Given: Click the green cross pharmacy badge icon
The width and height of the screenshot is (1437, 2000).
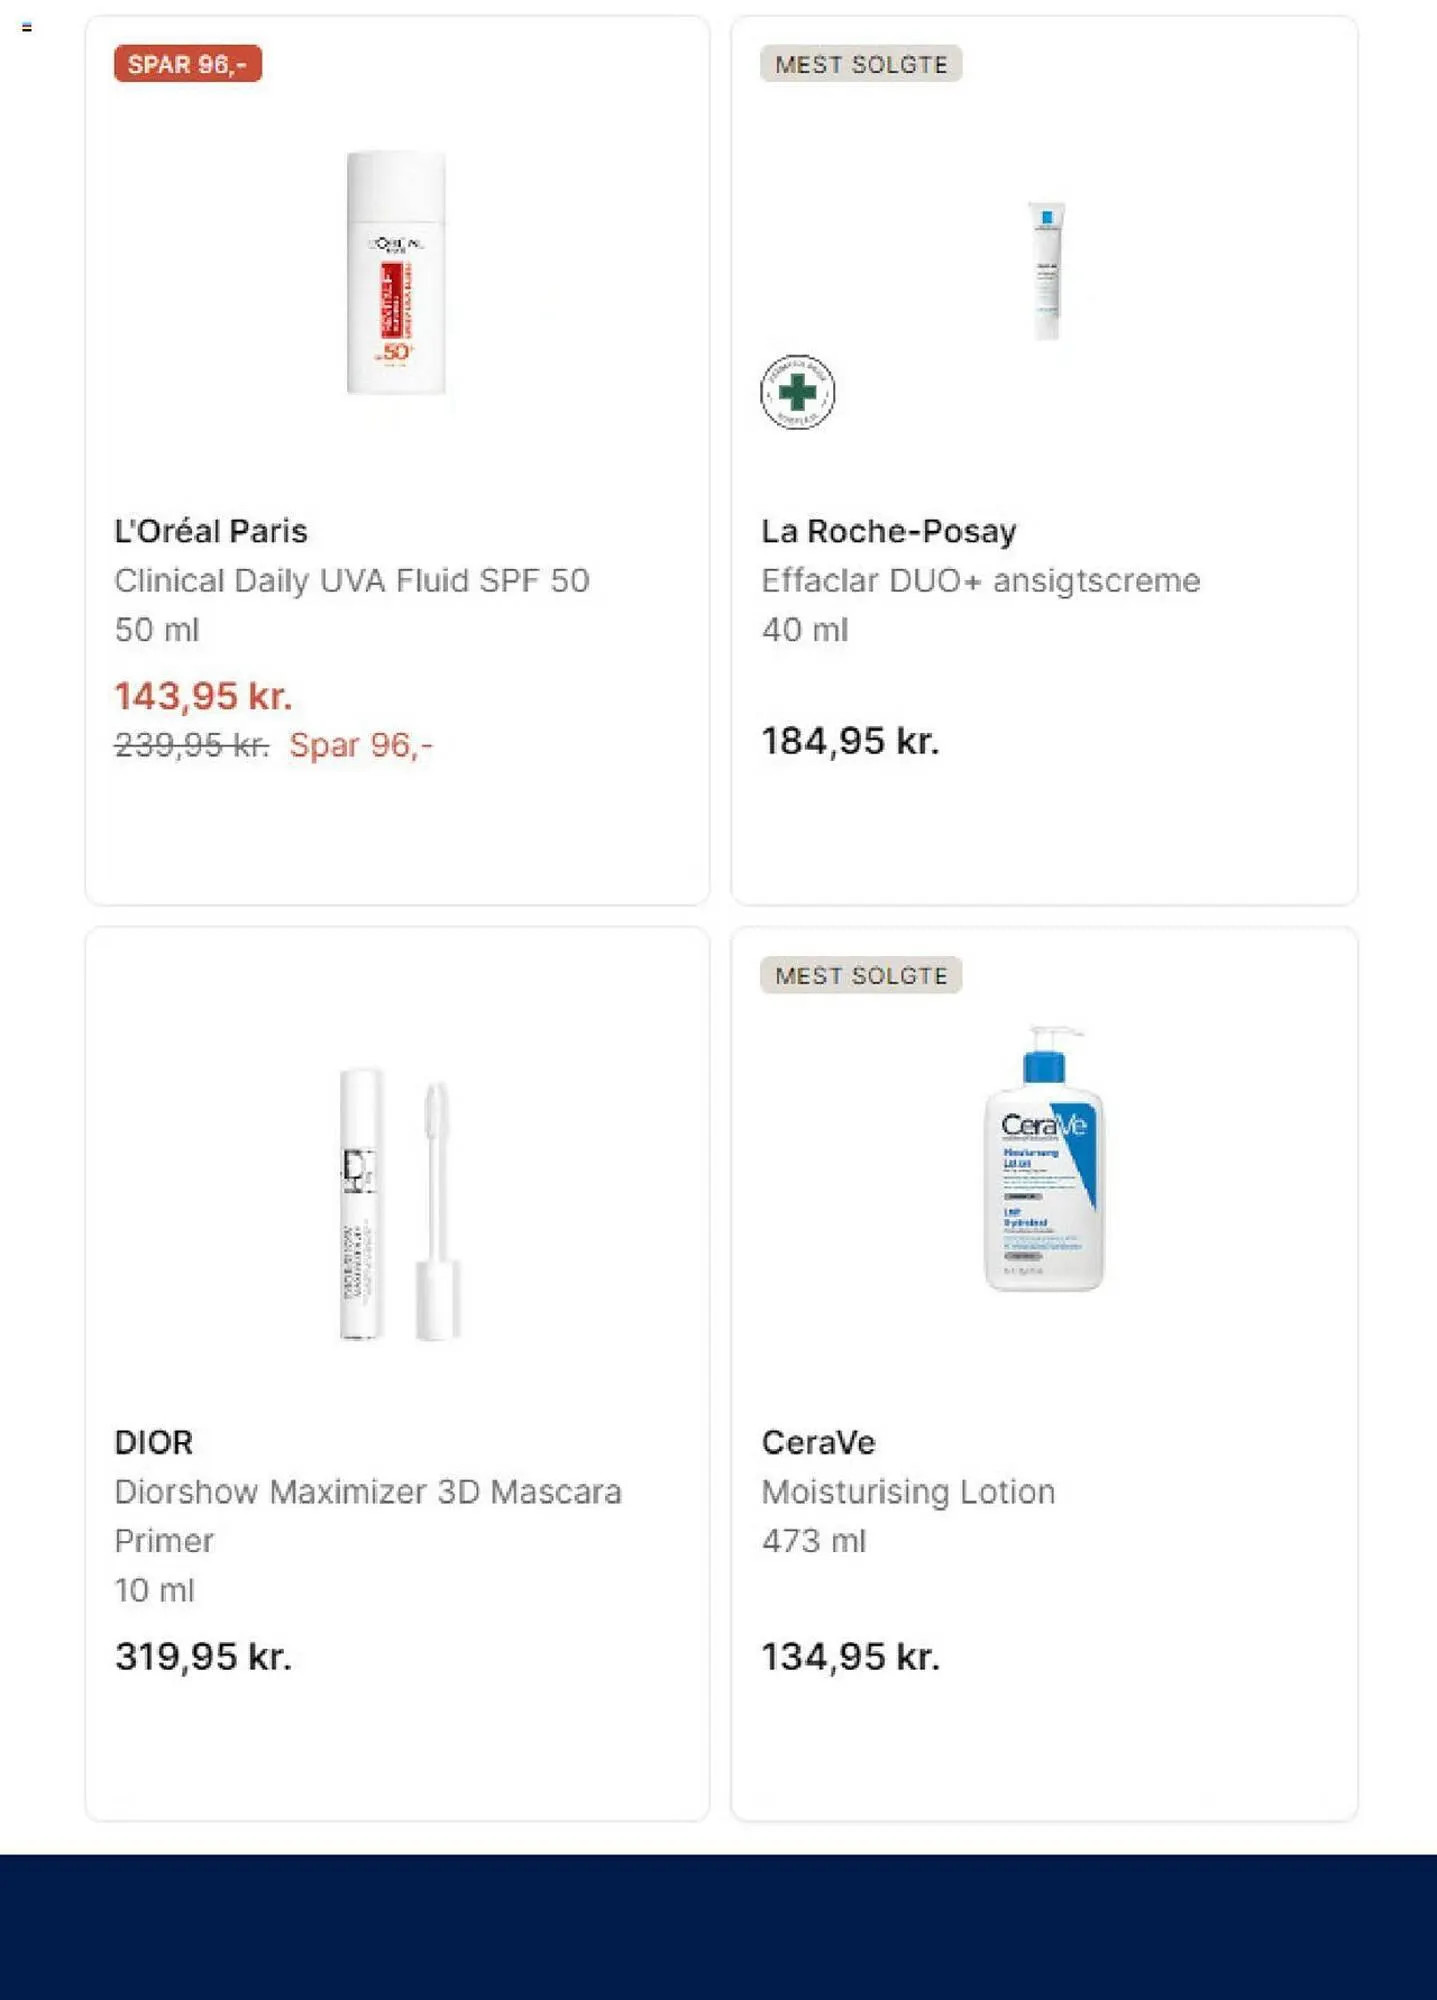Looking at the screenshot, I should point(797,392).
